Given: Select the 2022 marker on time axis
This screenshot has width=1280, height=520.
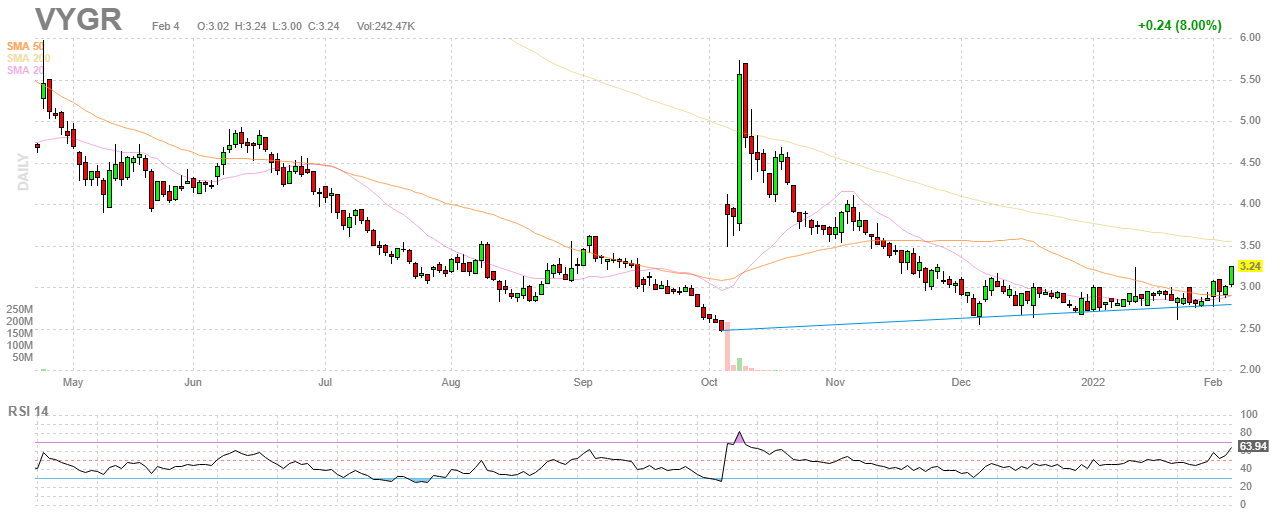Looking at the screenshot, I should (x=1093, y=382).
